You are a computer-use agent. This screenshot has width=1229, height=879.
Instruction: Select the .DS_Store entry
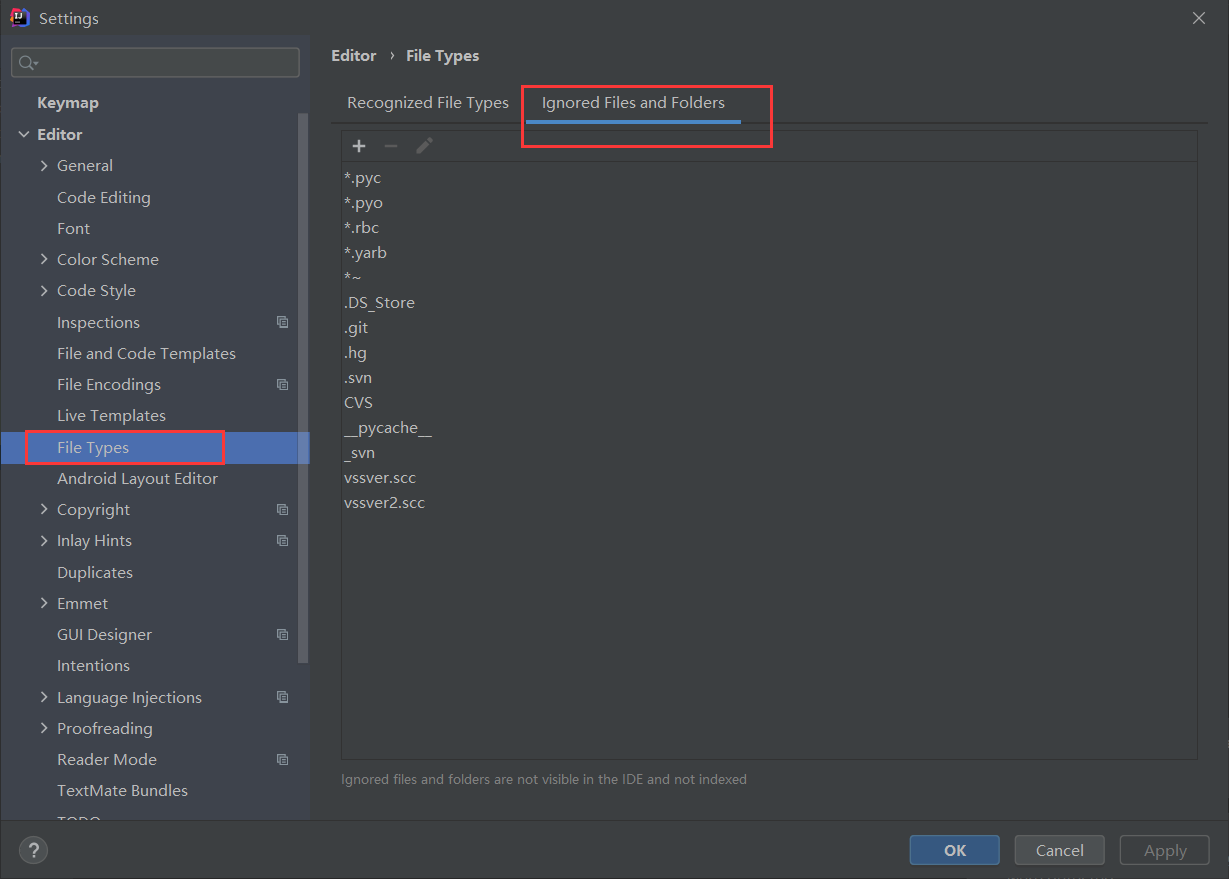pyautogui.click(x=379, y=303)
